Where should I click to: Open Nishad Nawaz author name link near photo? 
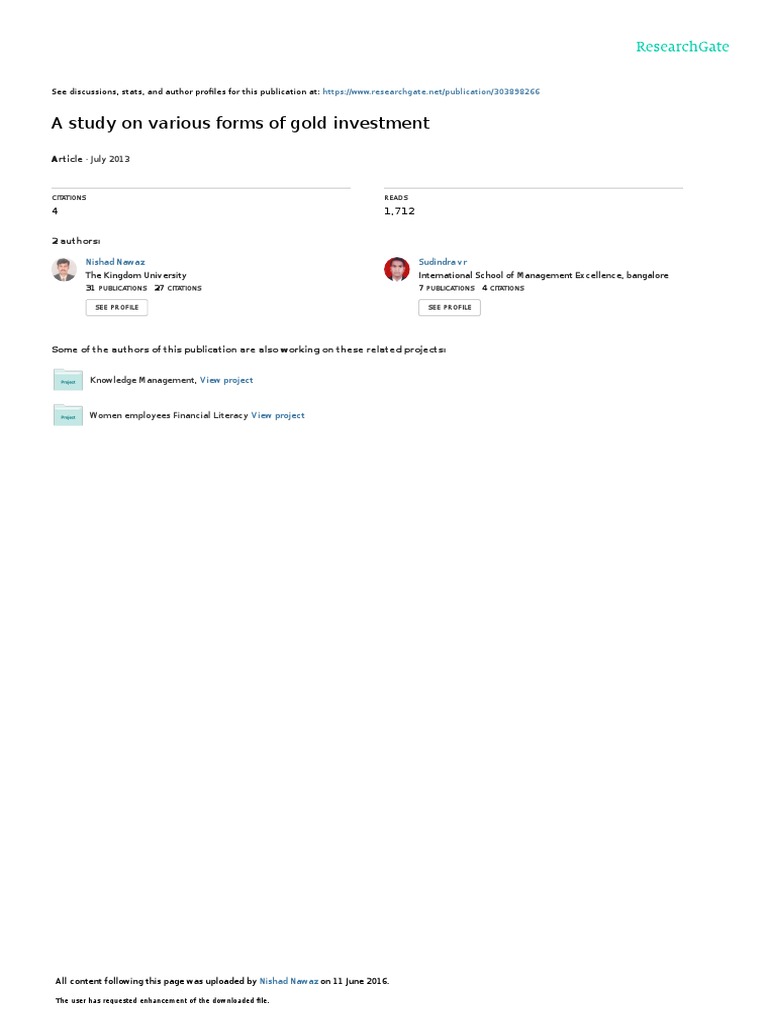(115, 262)
